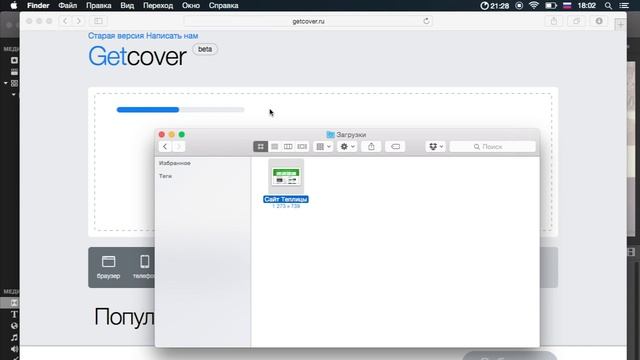Click the timer icon beside 21:28
The image size is (640, 360).
[484, 6]
